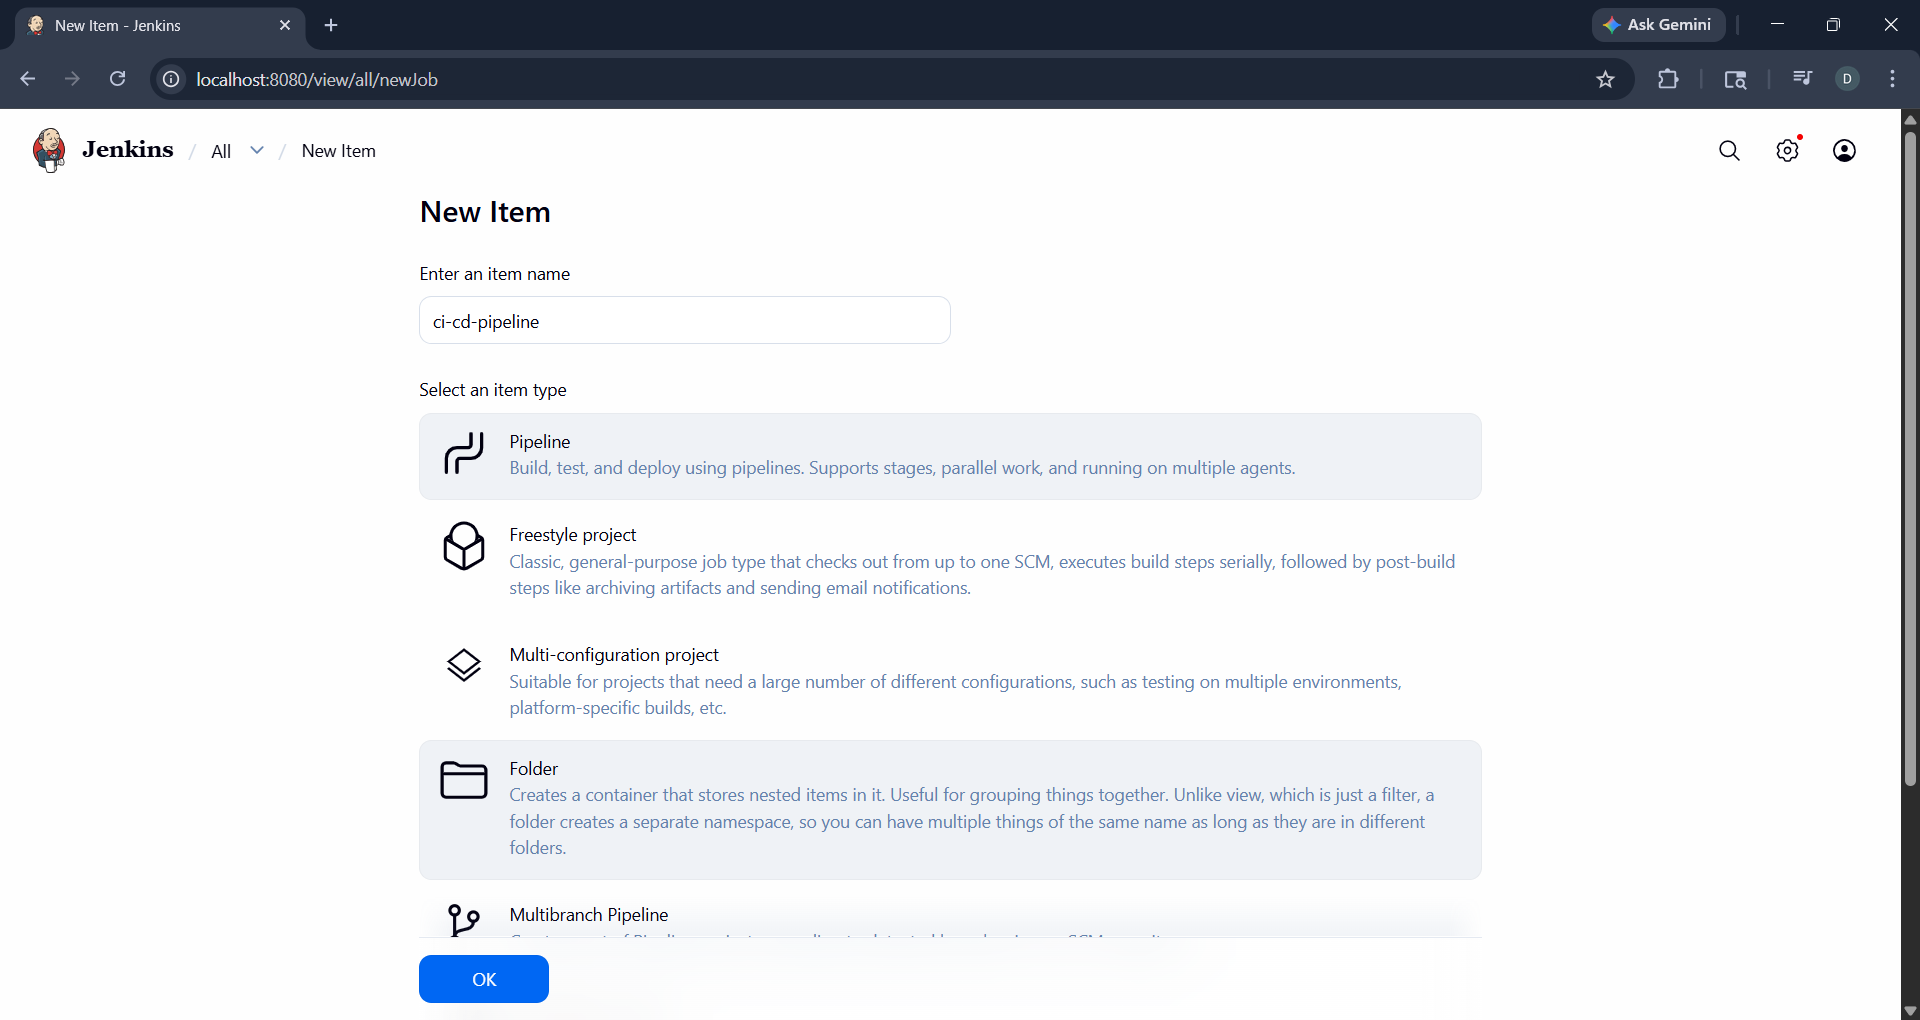This screenshot has height=1020, width=1920.
Task: Switch to the New Item - Jenkins tab
Action: 150,25
